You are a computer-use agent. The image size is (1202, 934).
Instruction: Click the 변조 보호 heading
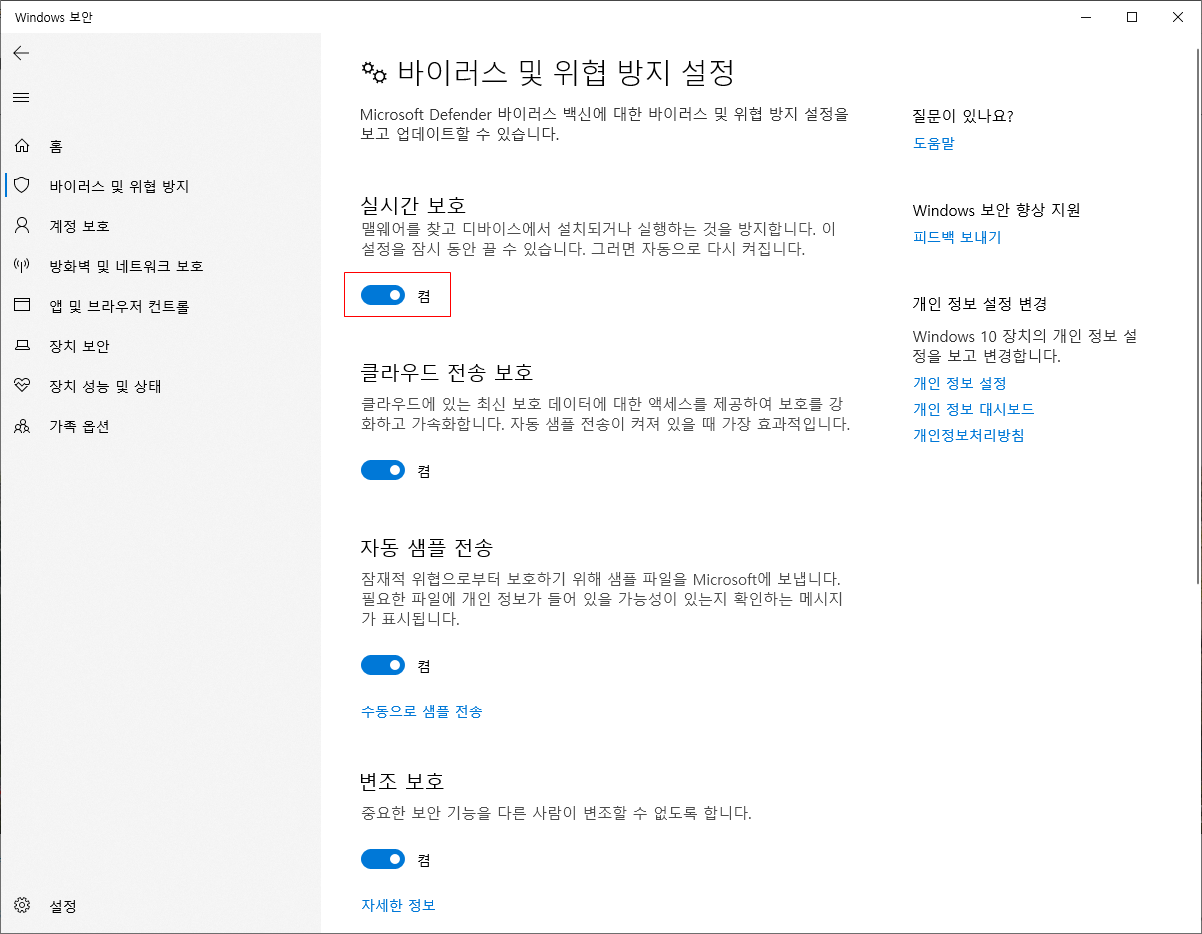coord(402,781)
